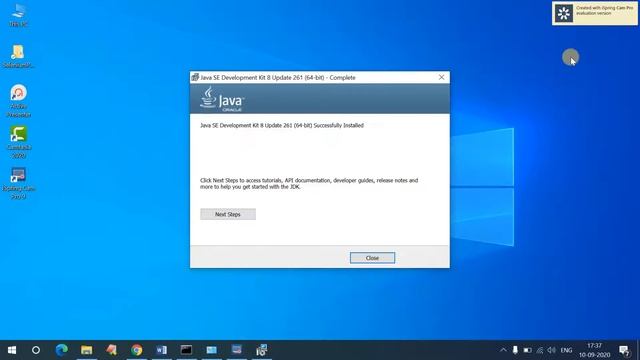Viewport: 640px width, 360px height.
Task: Click Close in the Java installer
Action: click(372, 258)
